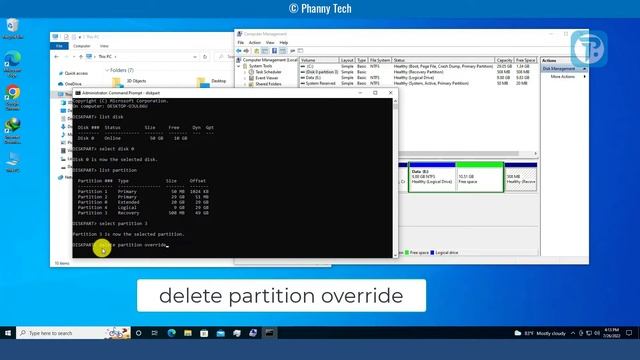The height and width of the screenshot is (360, 640).
Task: Collapse Disk Management section in Actions pane
Action: 584,69
